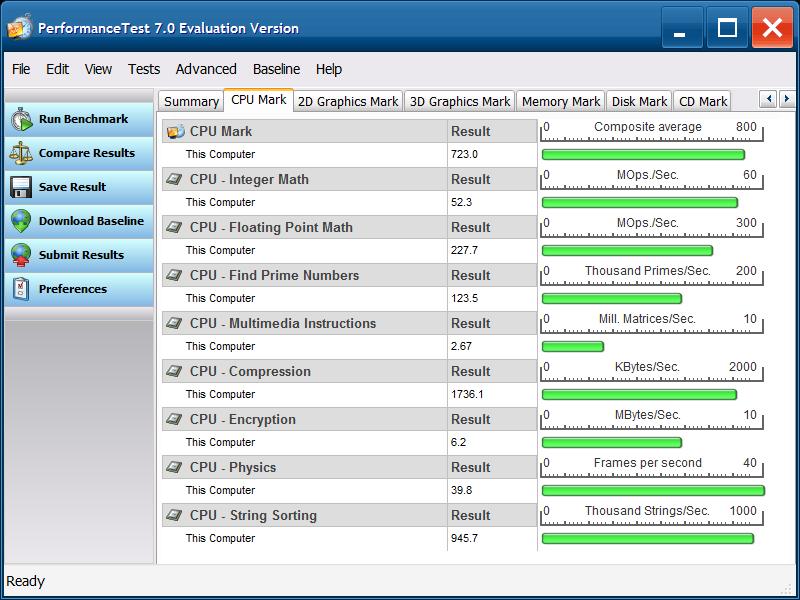Image resolution: width=800 pixels, height=600 pixels.
Task: Open the View menu
Action: point(98,69)
